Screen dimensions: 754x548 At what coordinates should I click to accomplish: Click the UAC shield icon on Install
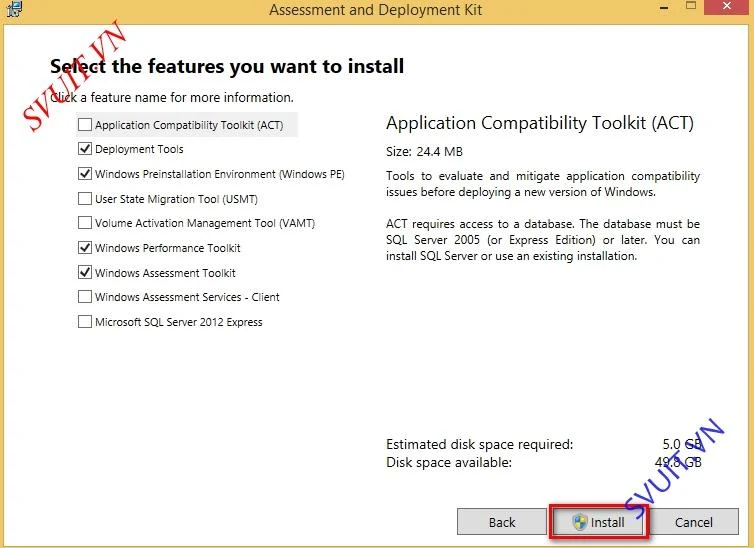580,522
